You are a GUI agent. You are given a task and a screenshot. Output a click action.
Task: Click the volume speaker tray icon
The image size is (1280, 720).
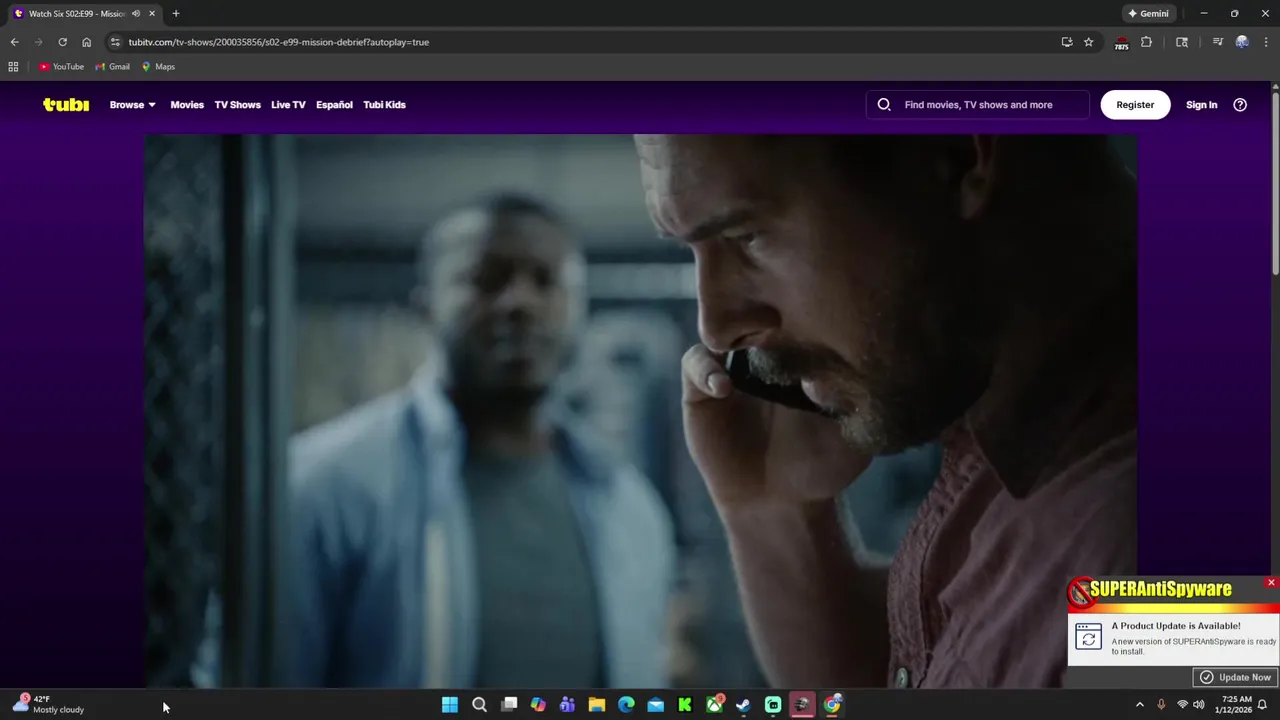(x=1199, y=705)
